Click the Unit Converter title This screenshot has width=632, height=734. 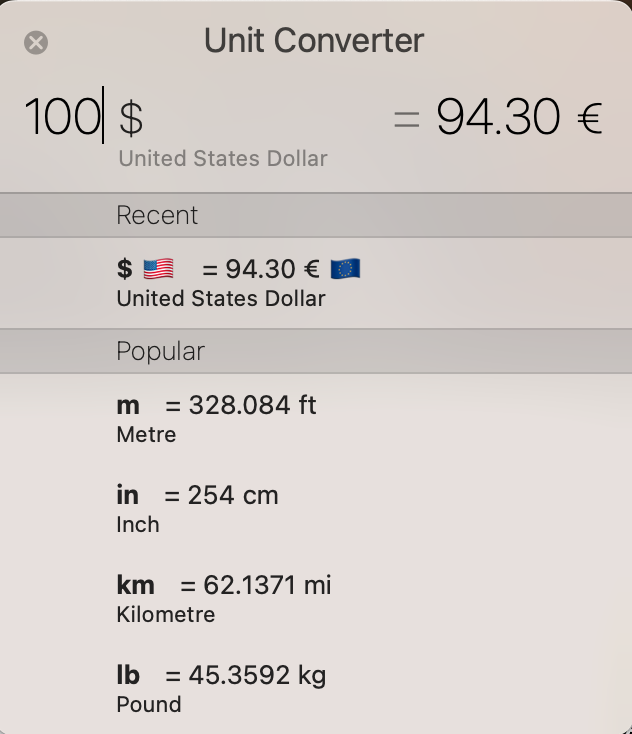pyautogui.click(x=314, y=40)
